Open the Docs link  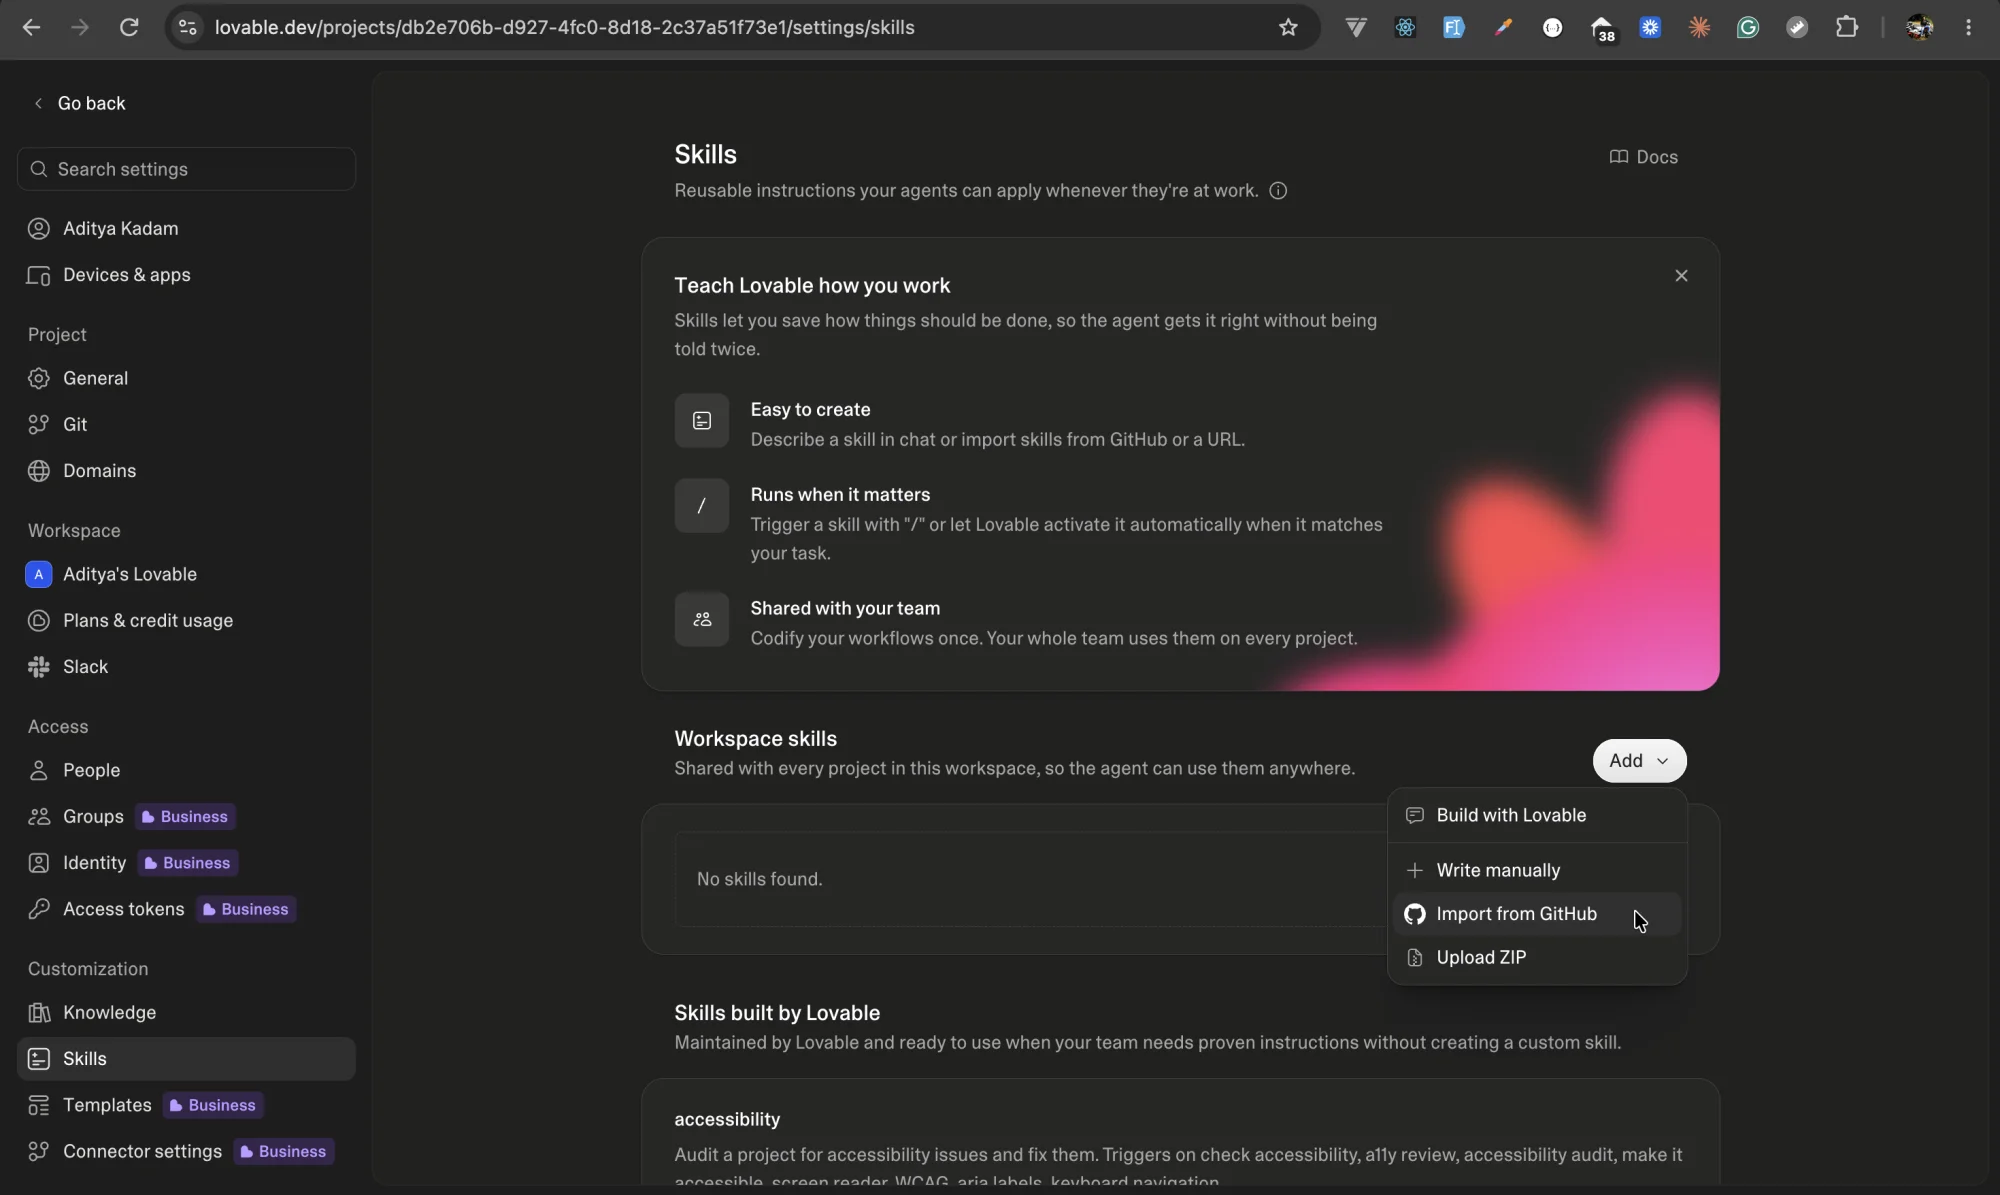[1643, 157]
